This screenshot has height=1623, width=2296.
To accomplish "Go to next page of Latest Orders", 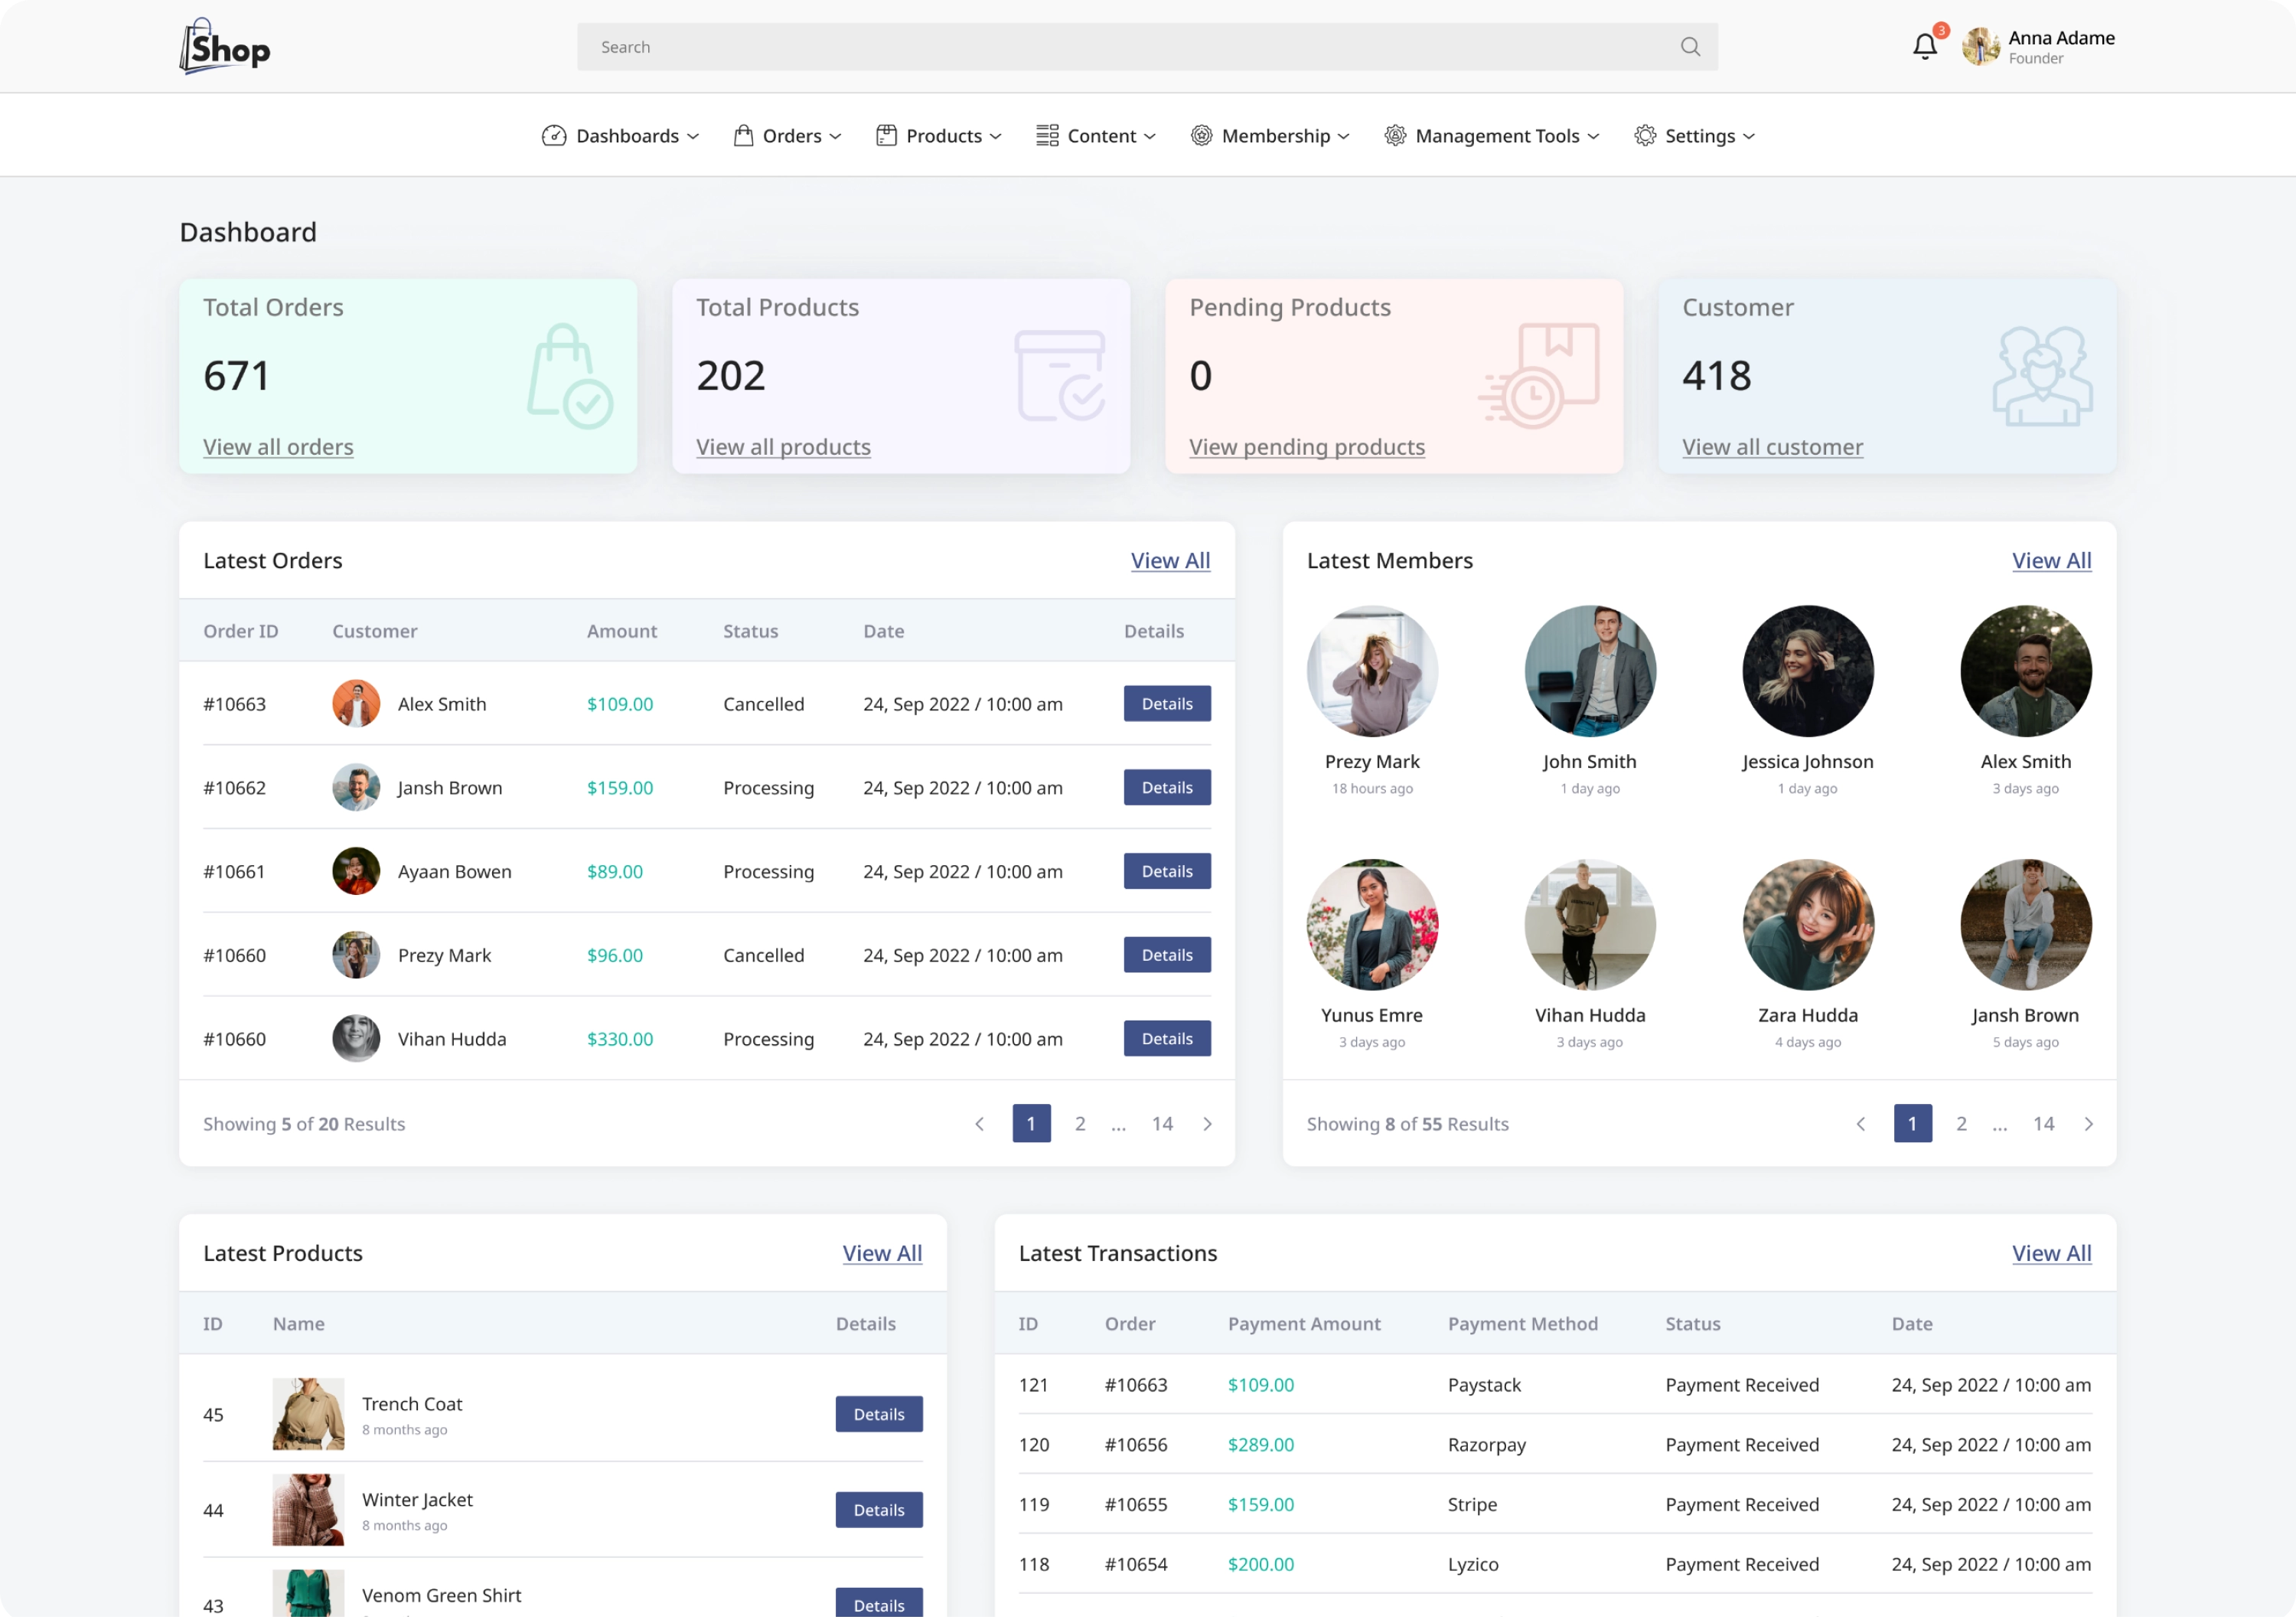I will point(1207,1124).
